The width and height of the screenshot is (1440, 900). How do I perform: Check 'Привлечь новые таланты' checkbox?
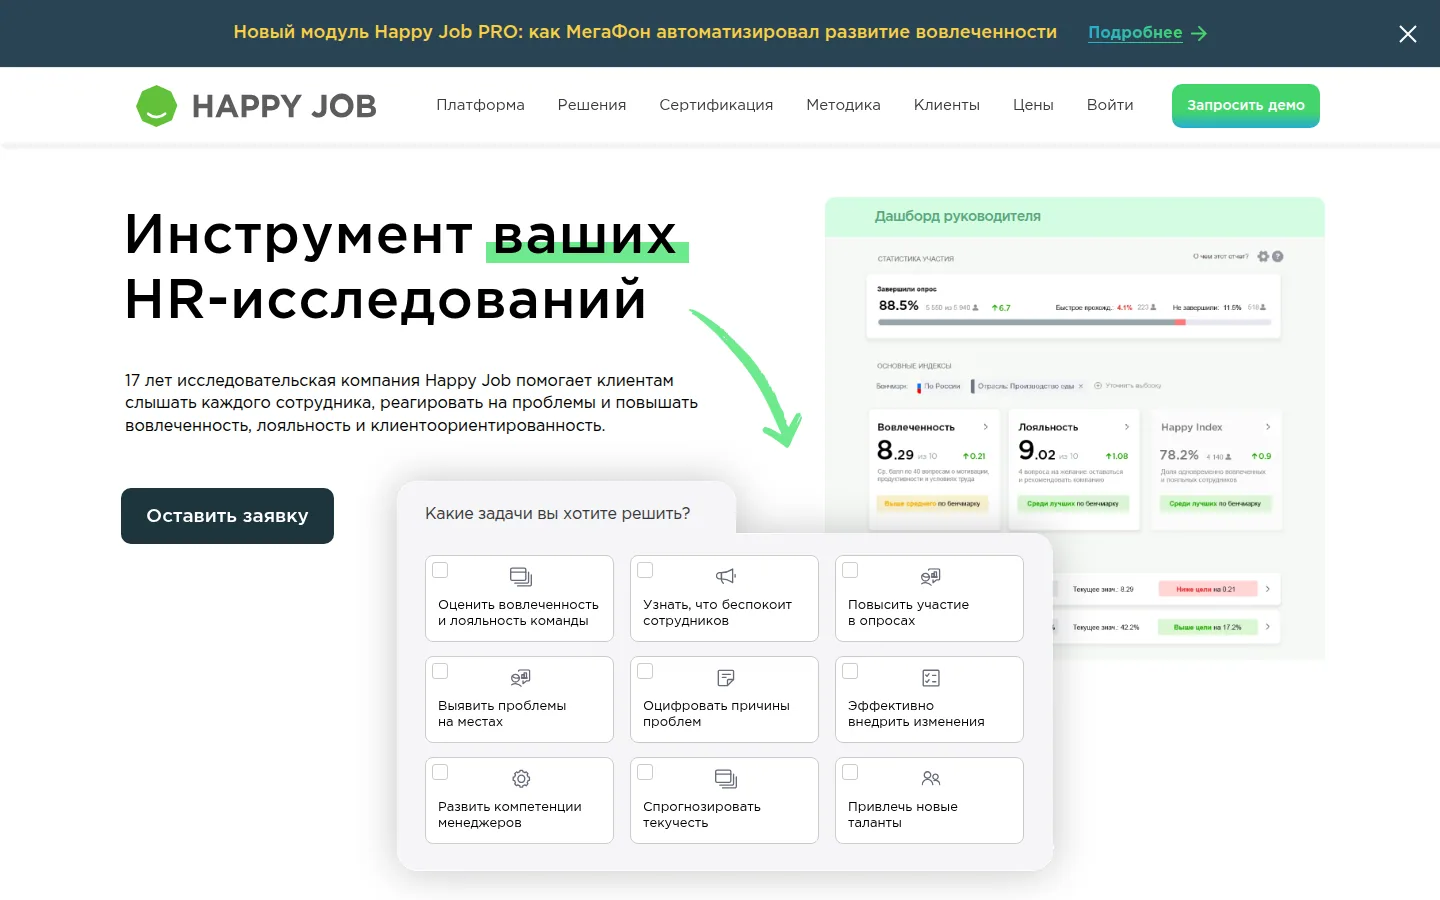coord(850,772)
